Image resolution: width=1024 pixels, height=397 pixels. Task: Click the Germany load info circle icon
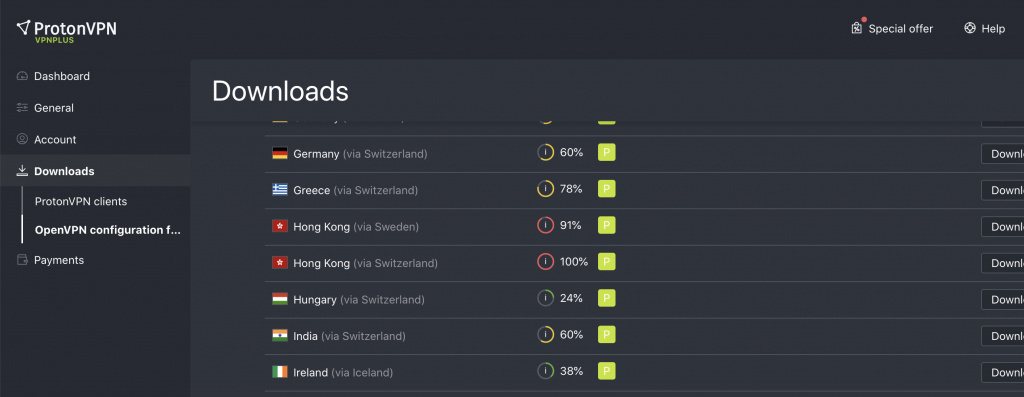[545, 153]
